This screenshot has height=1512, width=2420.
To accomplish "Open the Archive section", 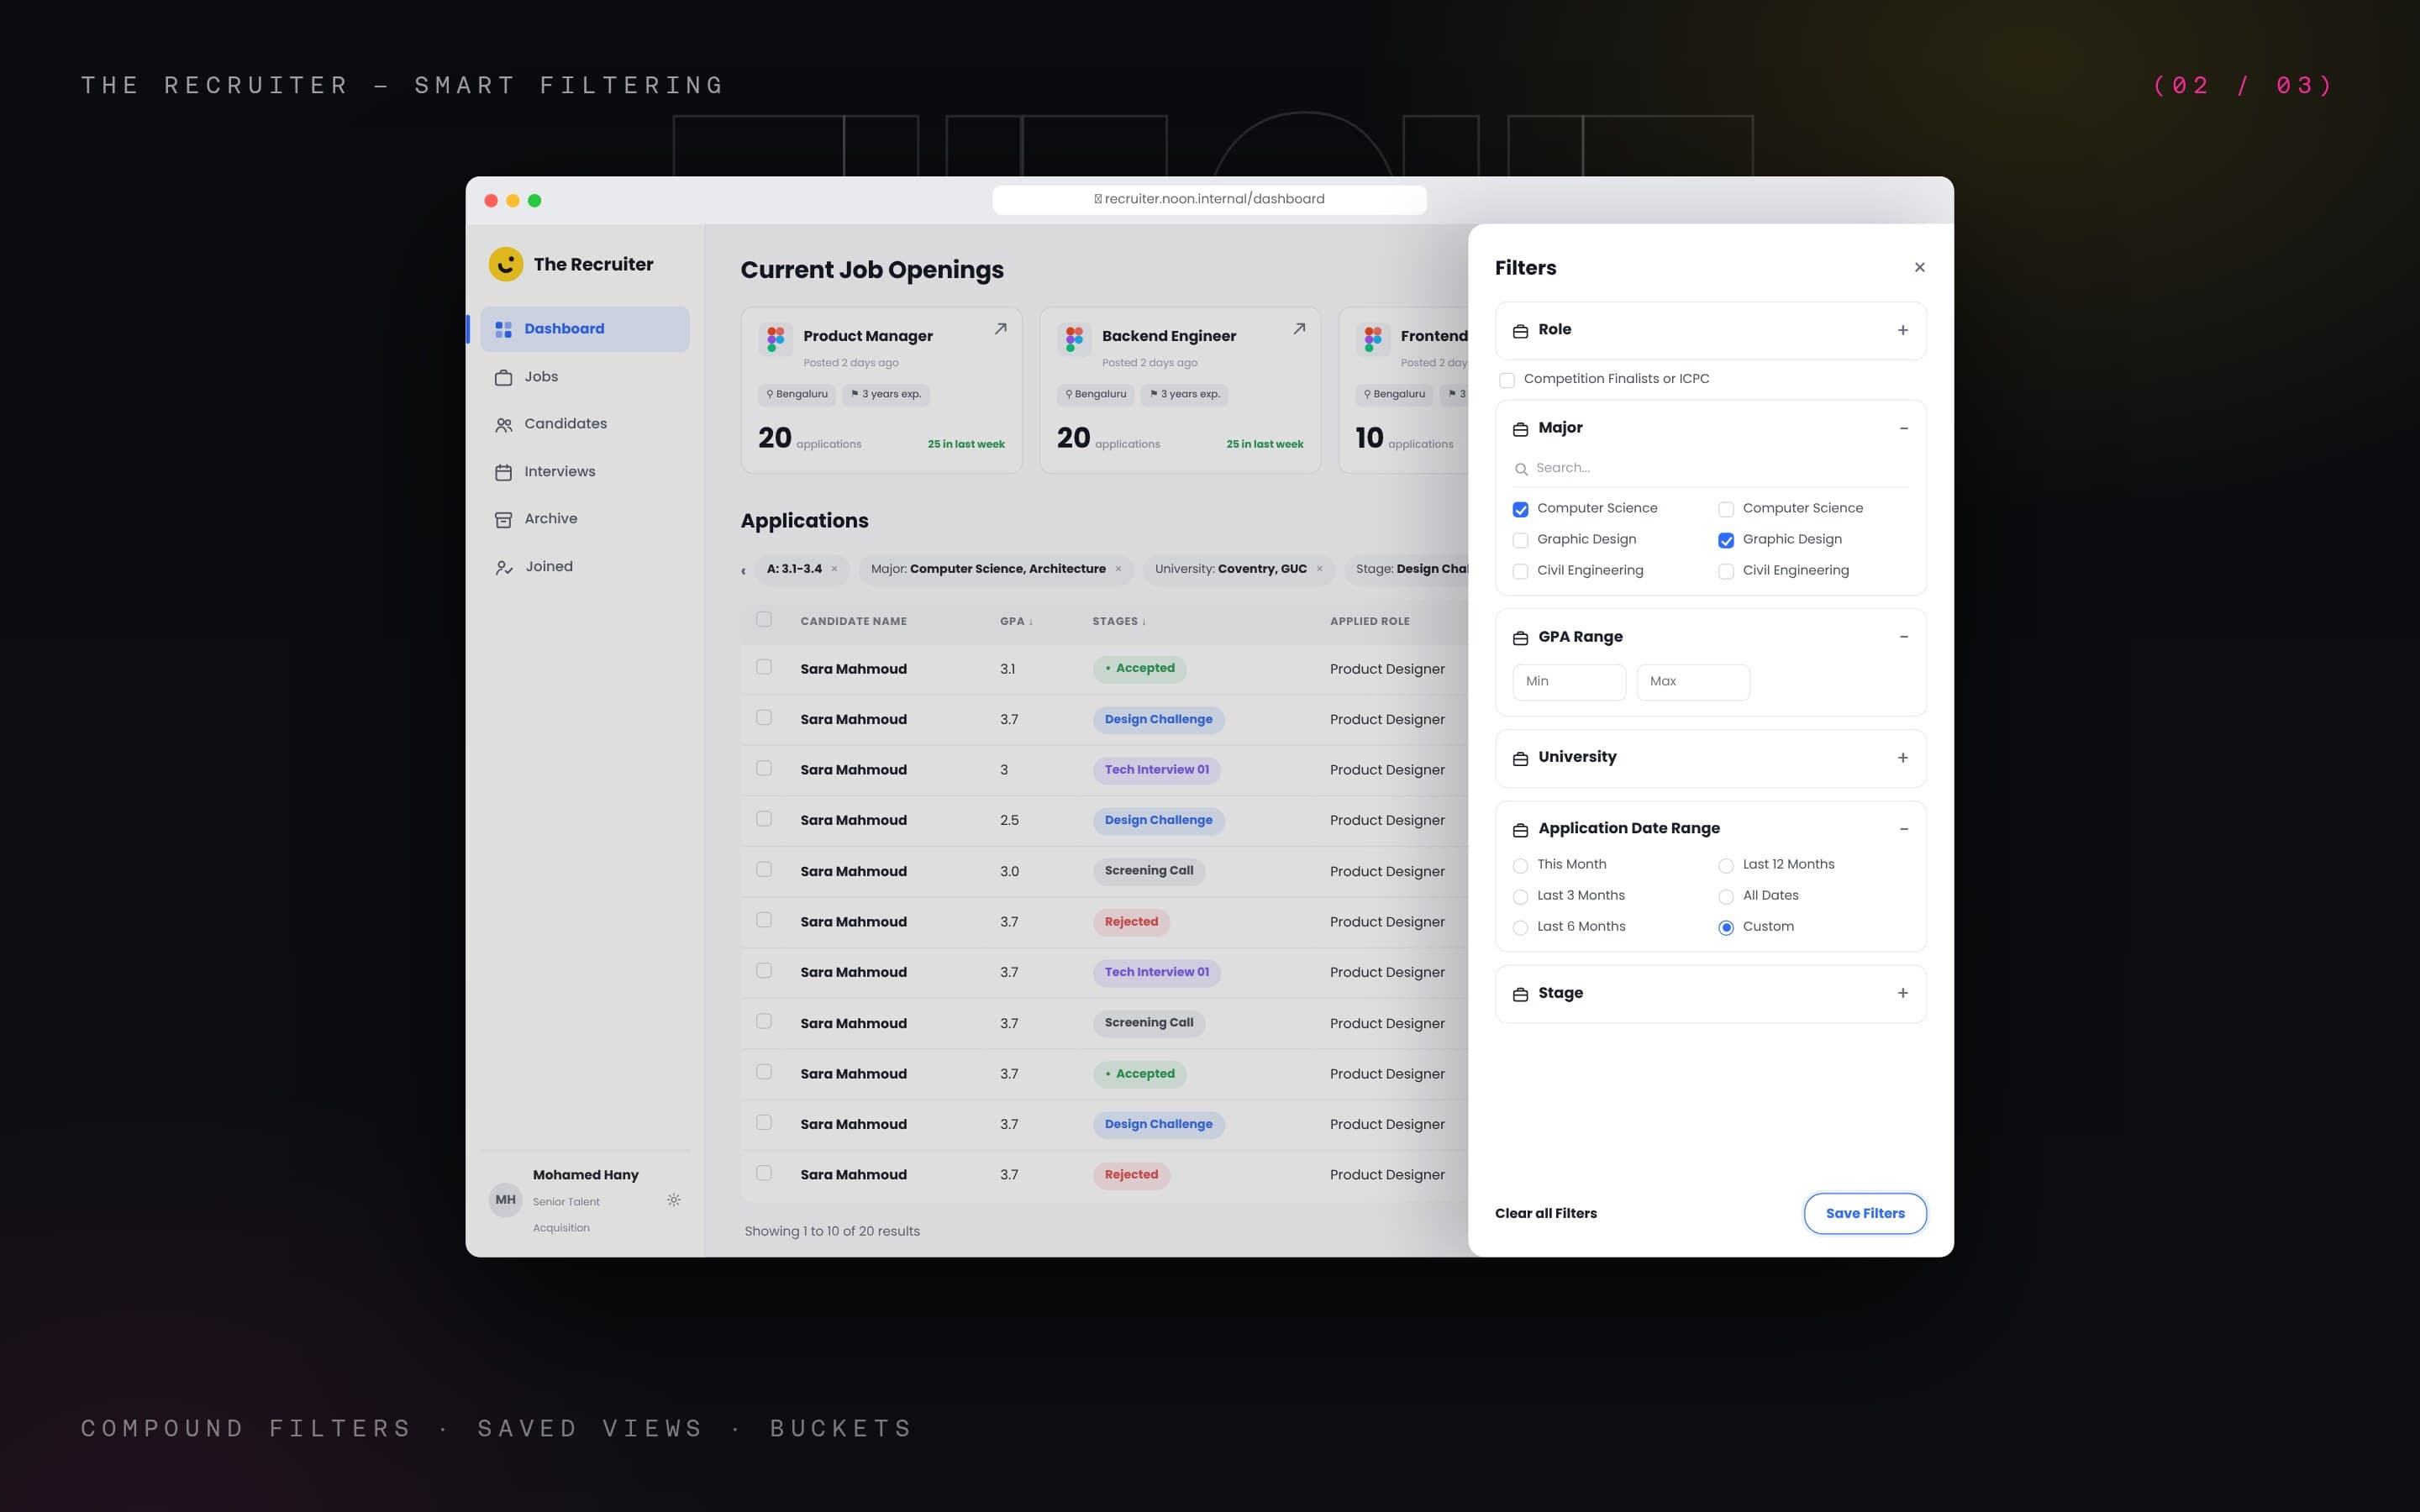I will click(585, 519).
